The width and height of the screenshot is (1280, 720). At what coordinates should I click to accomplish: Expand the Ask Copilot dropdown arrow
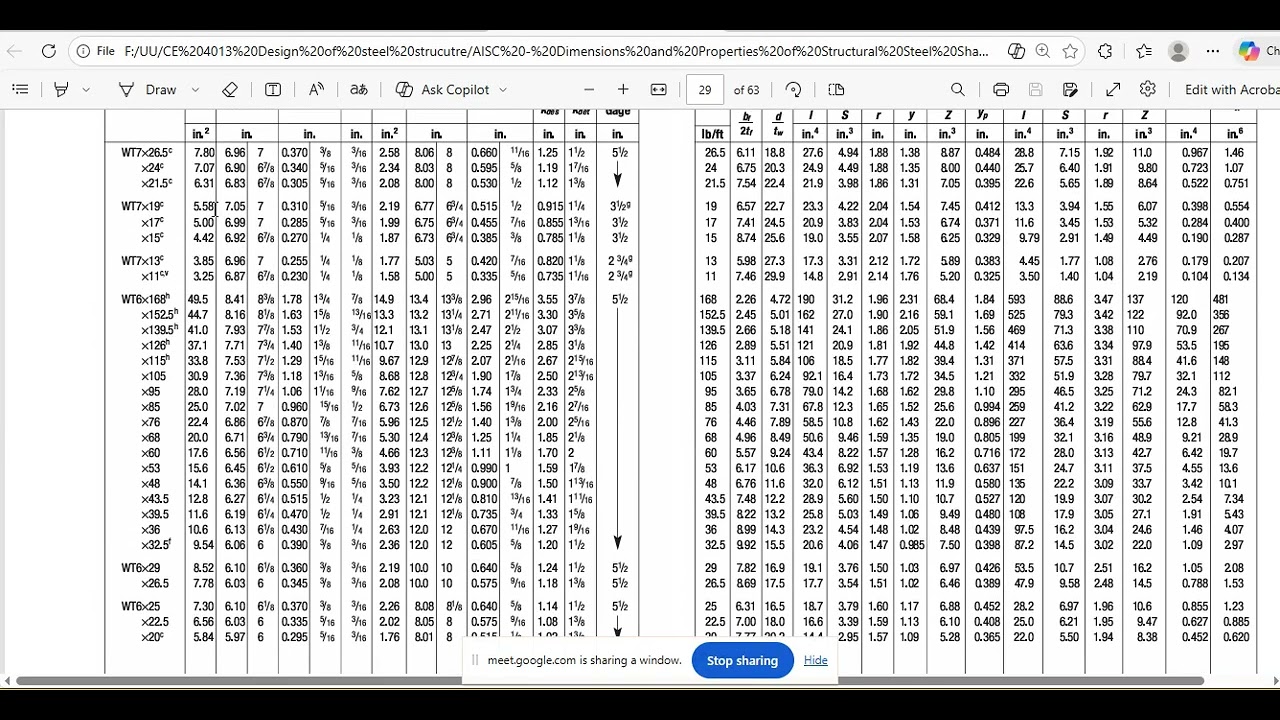[503, 89]
